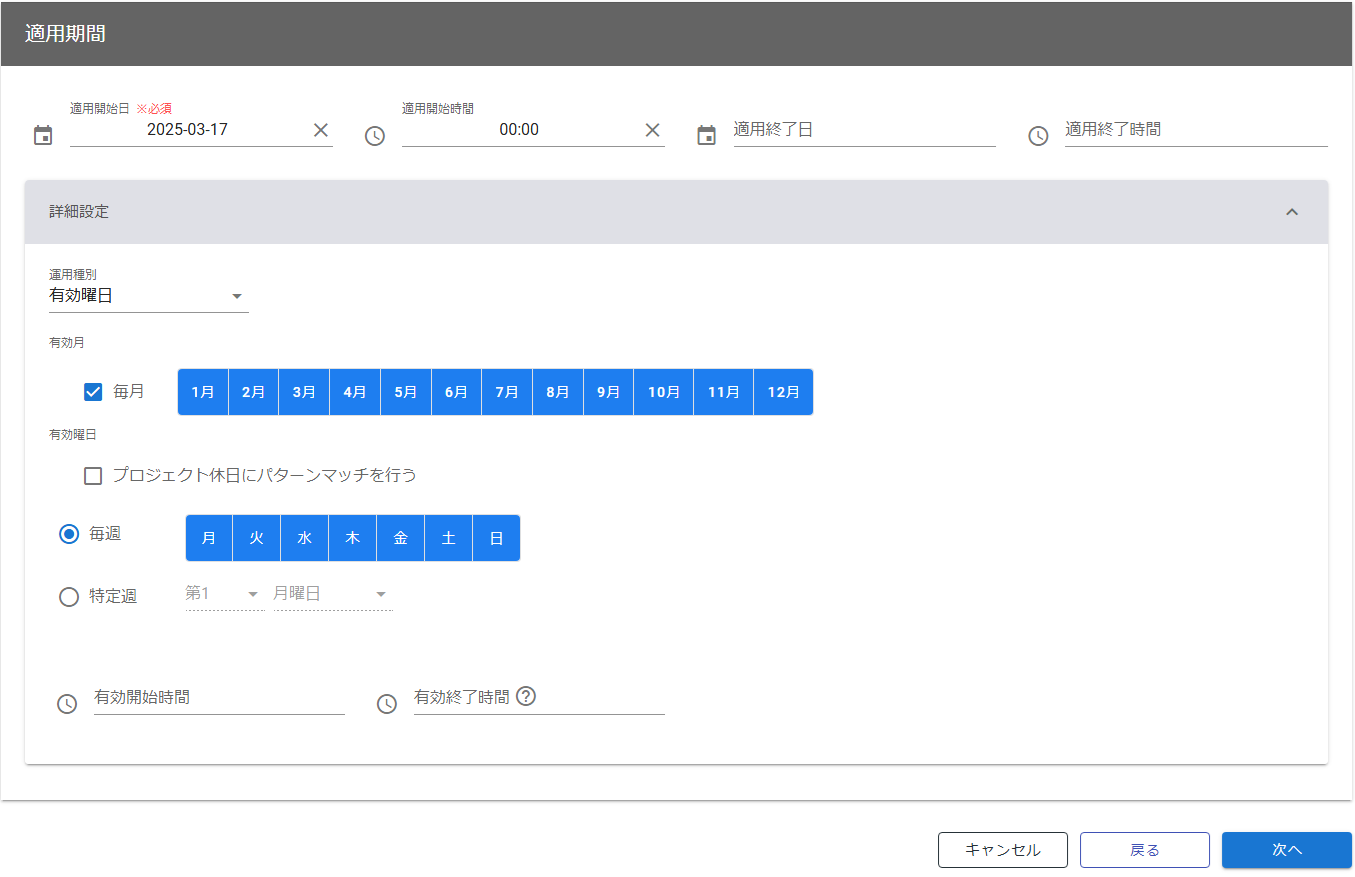The width and height of the screenshot is (1355, 877).
Task: Toggle the 3月 month button
Action: point(304,392)
